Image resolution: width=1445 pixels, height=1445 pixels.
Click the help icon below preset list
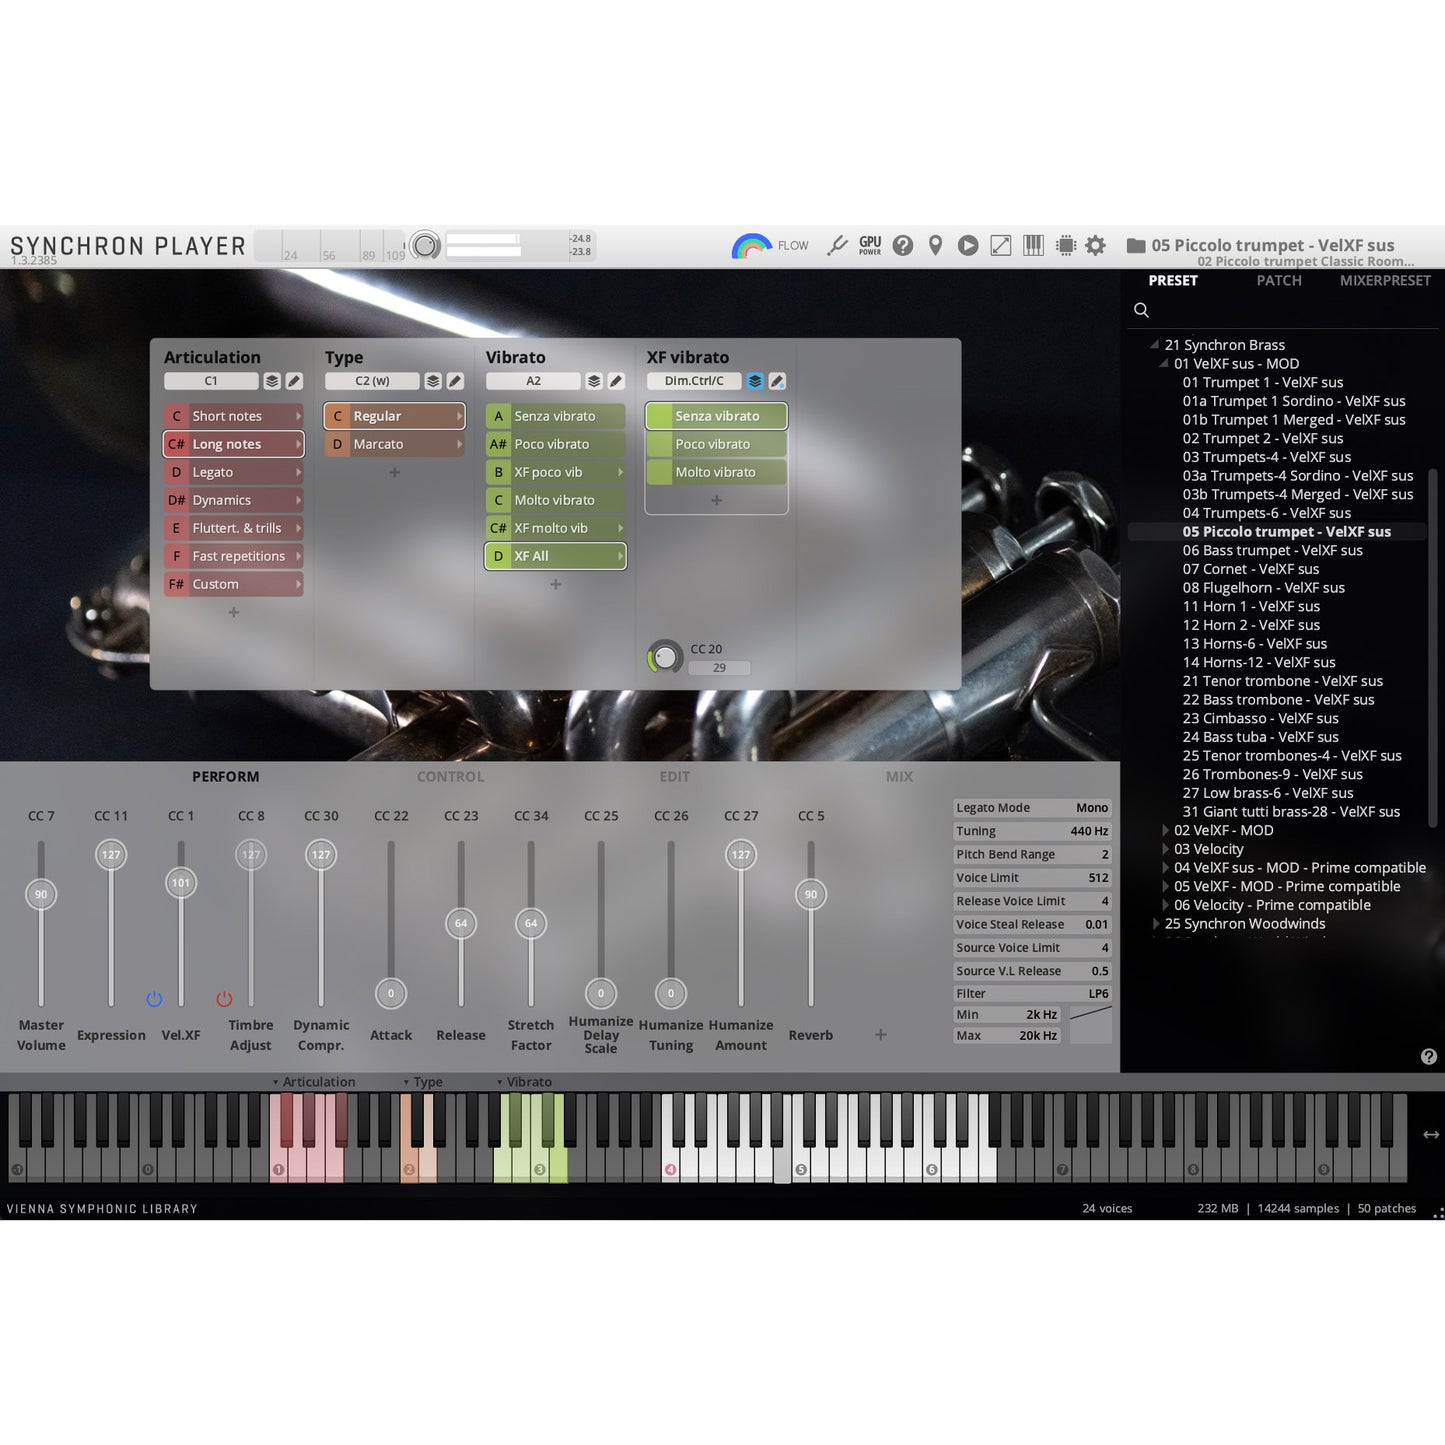click(1429, 1056)
